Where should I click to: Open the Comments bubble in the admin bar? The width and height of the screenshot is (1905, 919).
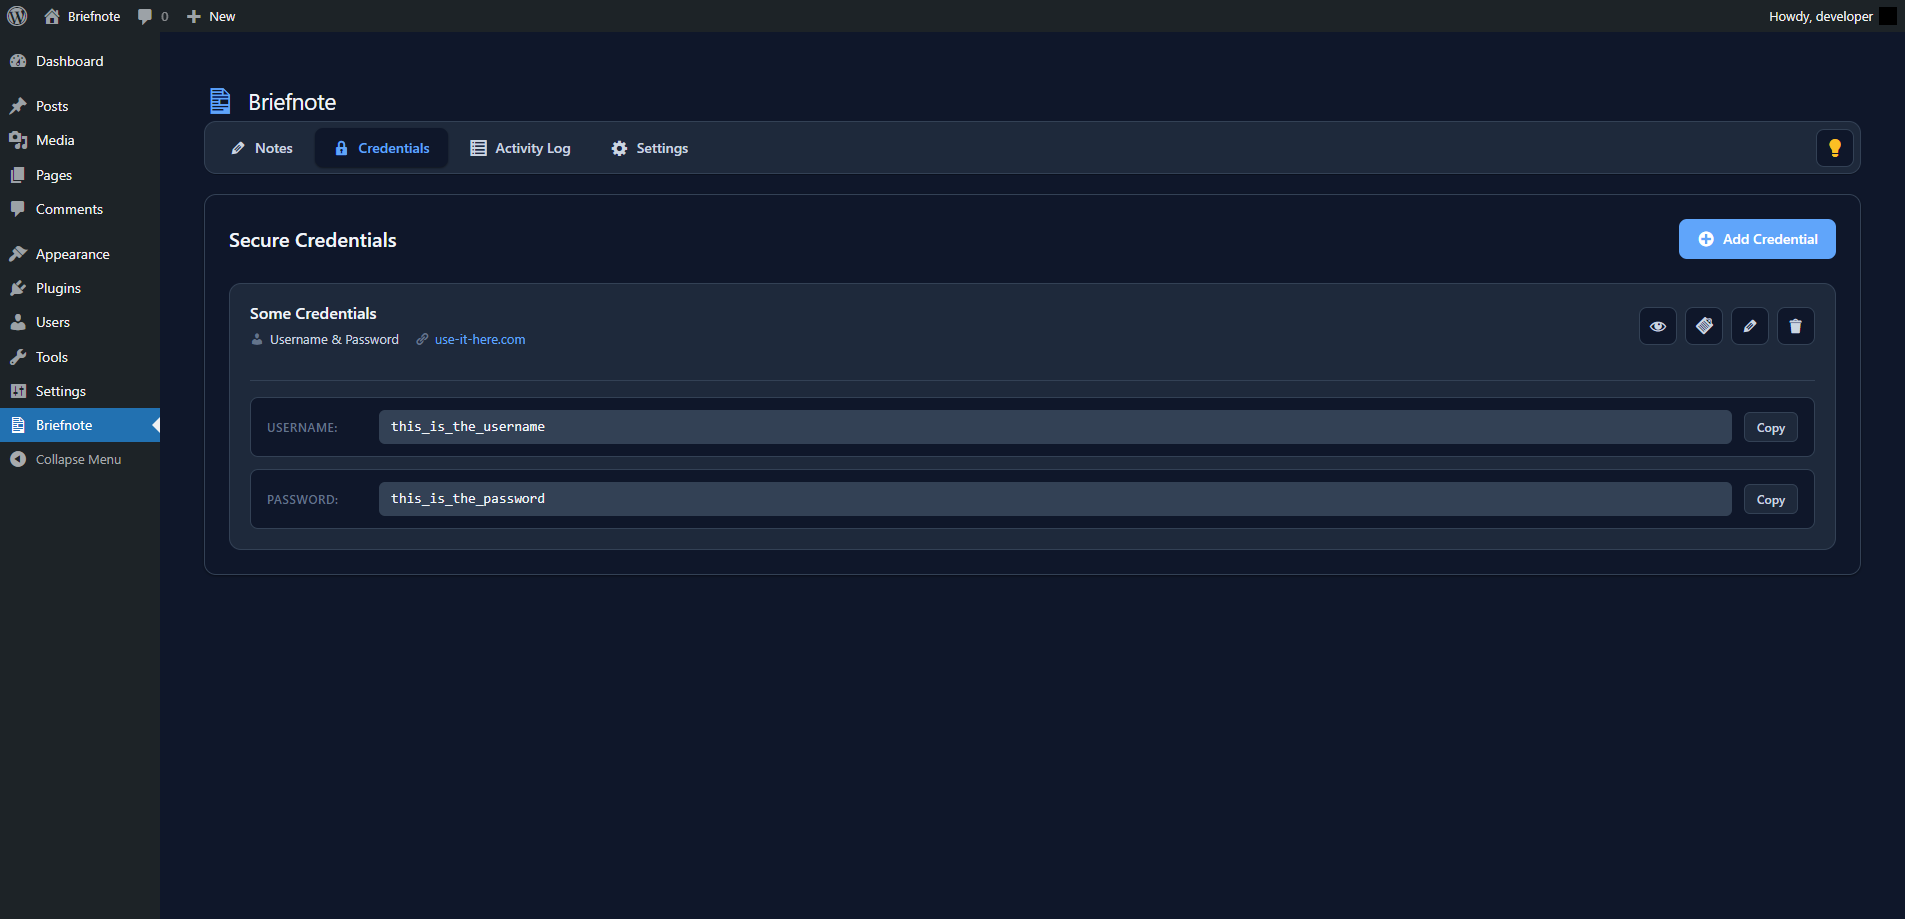(148, 16)
